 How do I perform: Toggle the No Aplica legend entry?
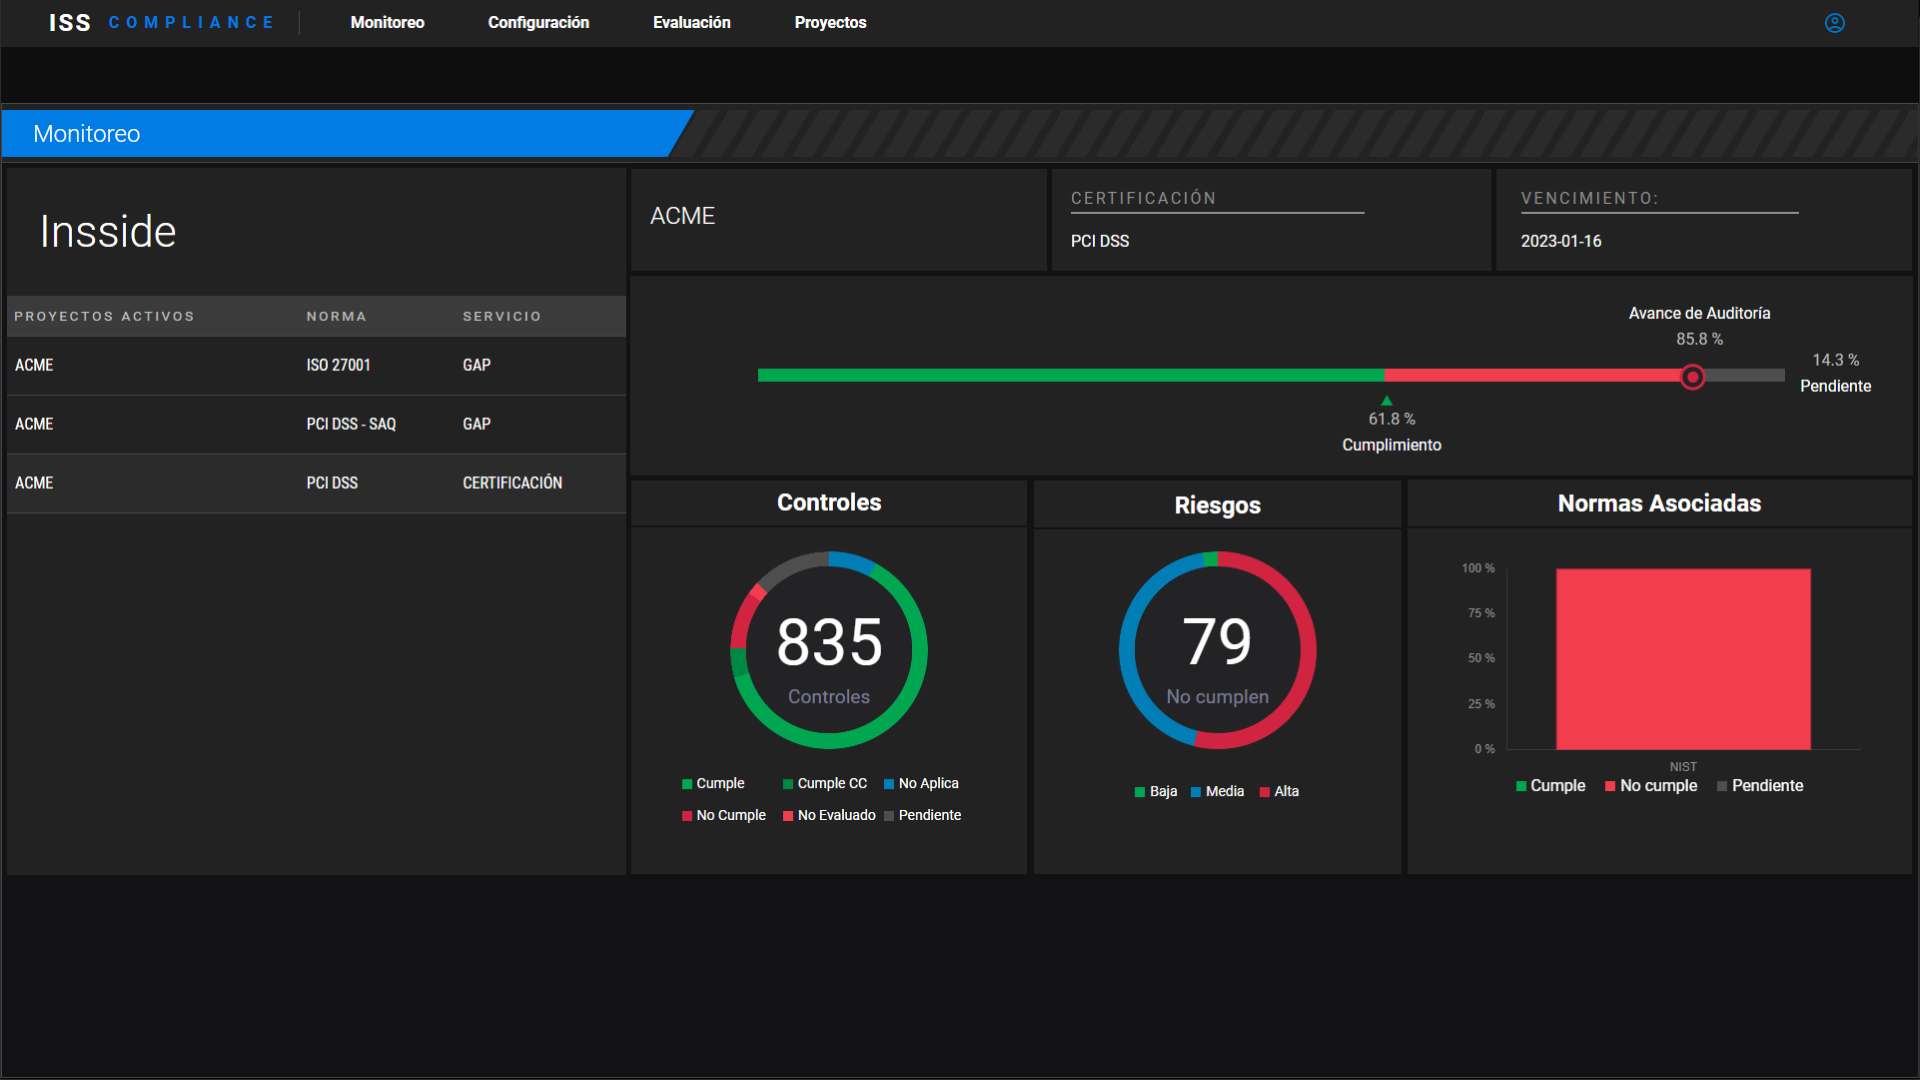coord(921,784)
